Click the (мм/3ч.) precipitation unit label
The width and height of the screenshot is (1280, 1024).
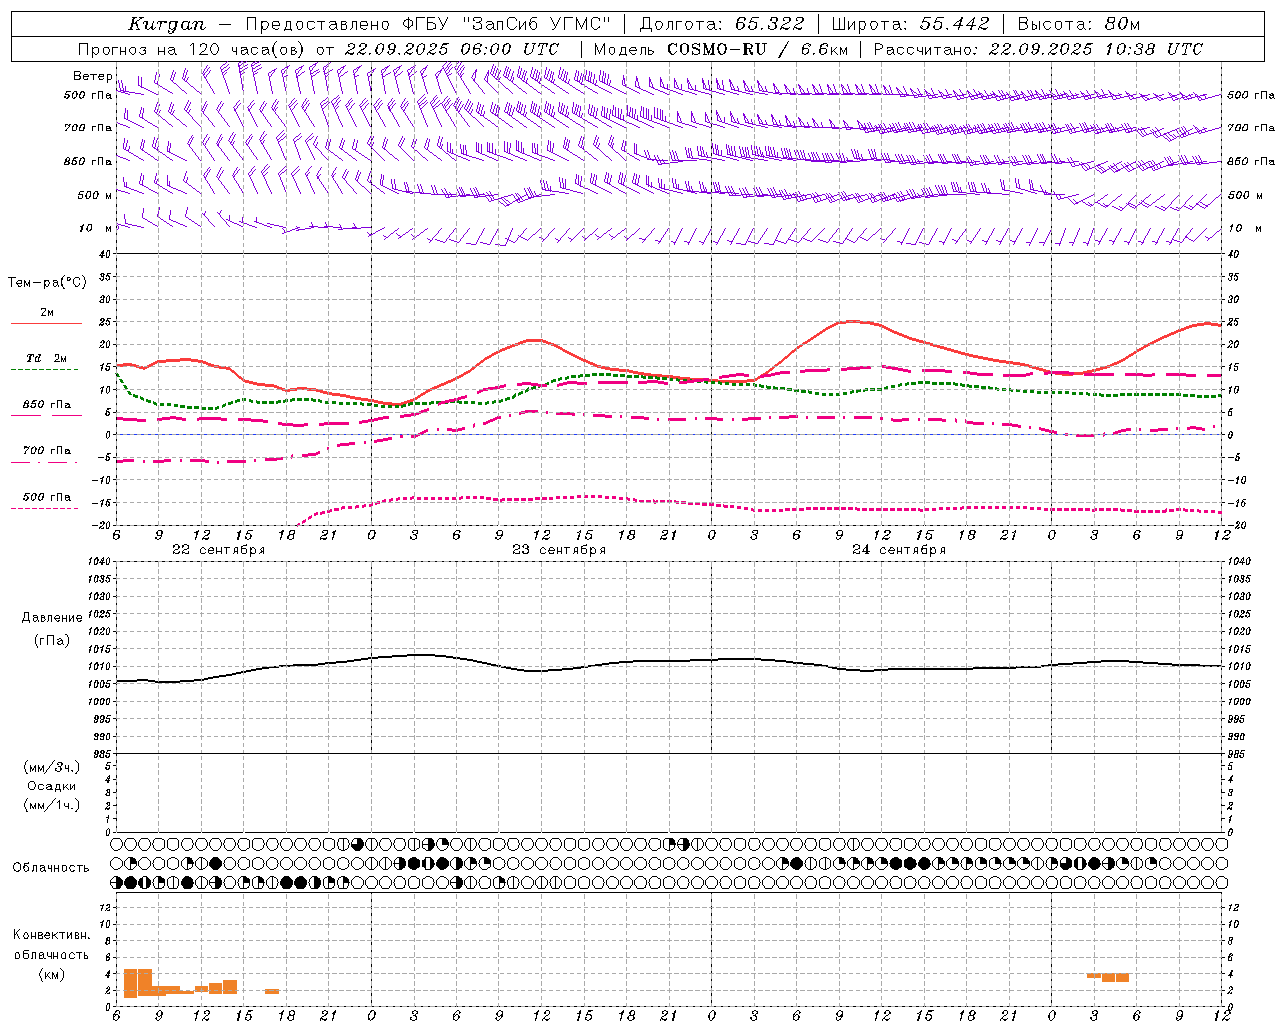point(52,767)
